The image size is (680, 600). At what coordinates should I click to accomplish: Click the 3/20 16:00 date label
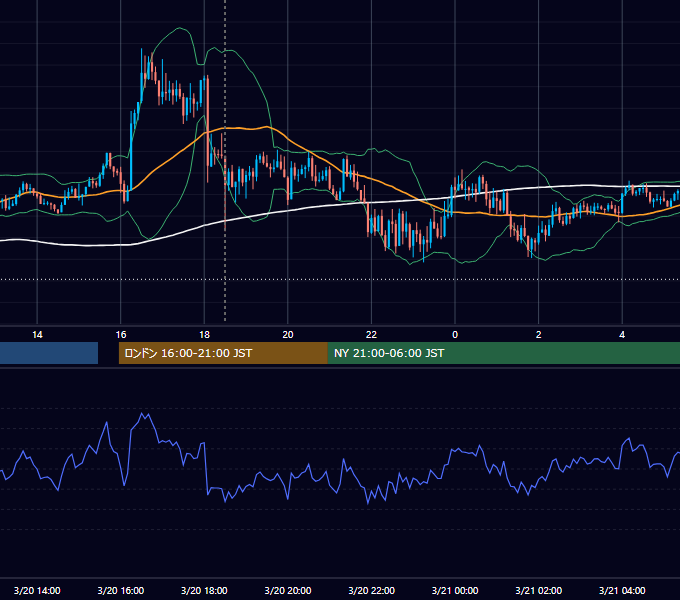point(121,590)
